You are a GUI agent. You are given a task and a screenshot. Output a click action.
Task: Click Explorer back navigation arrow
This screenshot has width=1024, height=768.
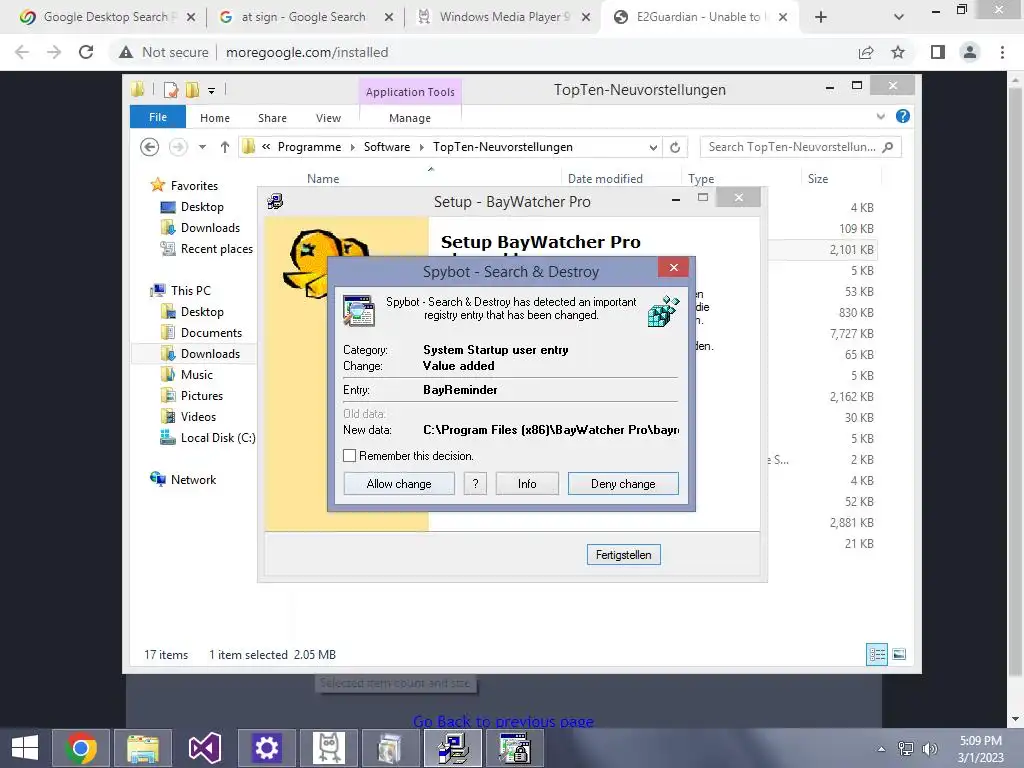click(x=150, y=147)
